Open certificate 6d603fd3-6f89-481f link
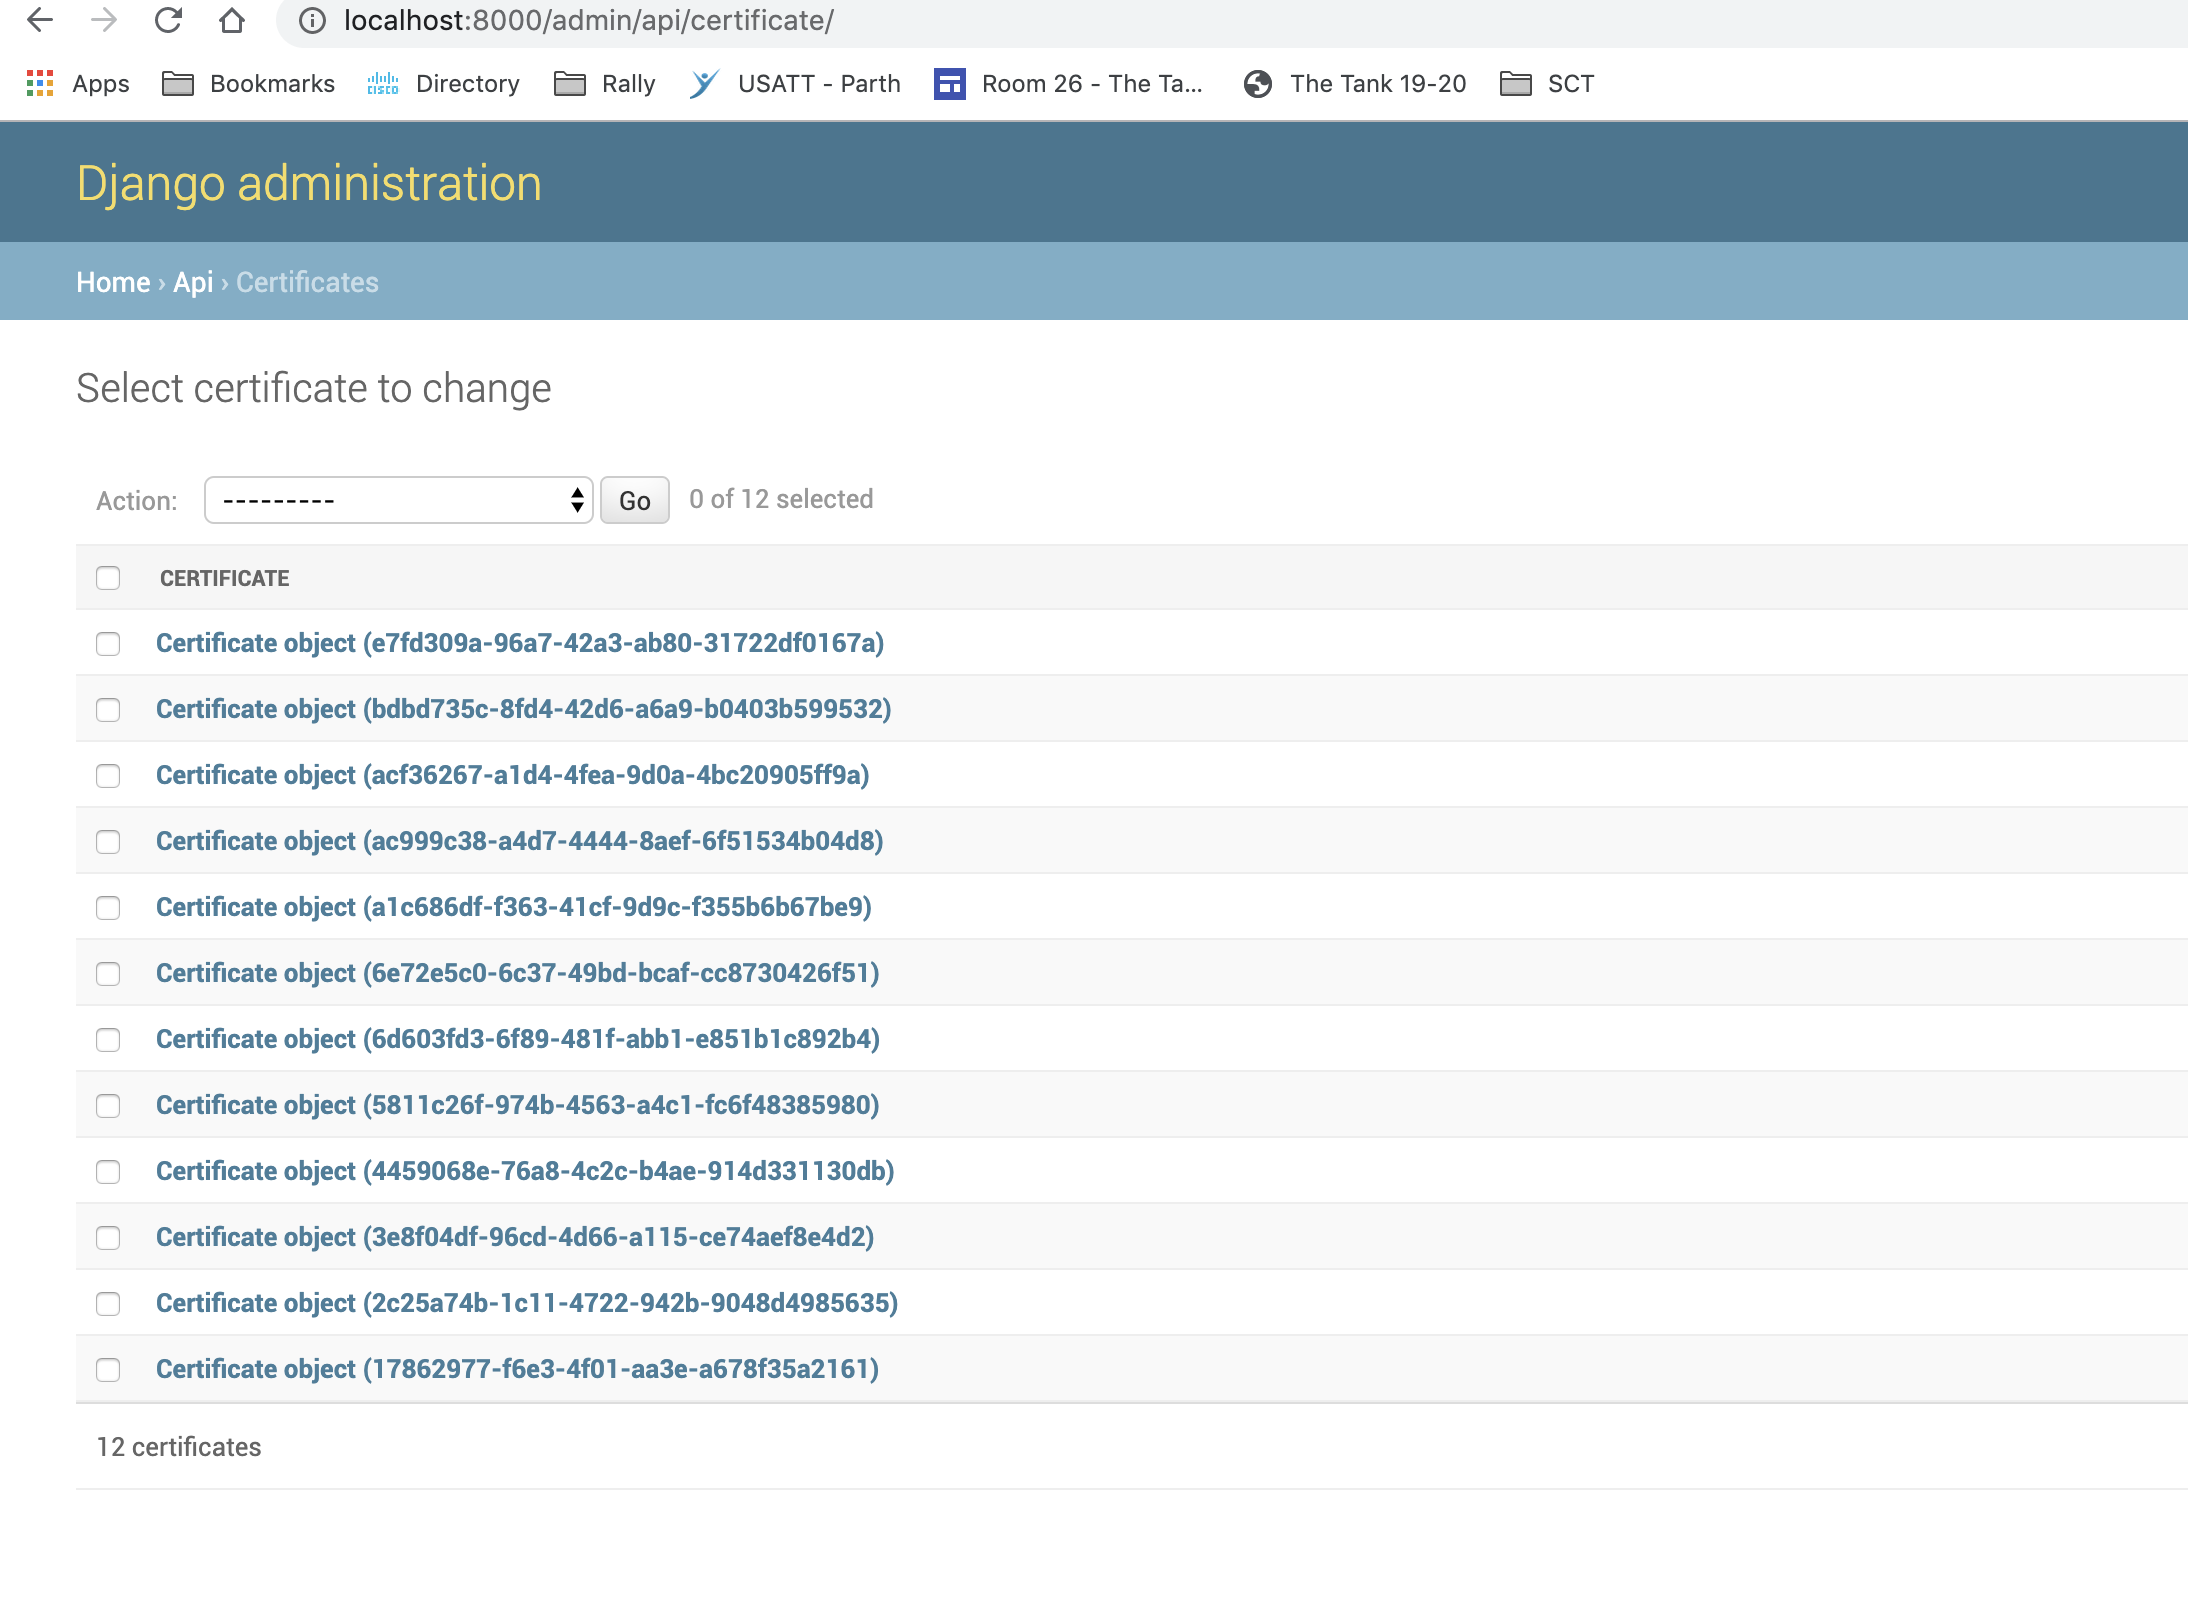Screen dimensions: 2188x1624 coord(518,1039)
